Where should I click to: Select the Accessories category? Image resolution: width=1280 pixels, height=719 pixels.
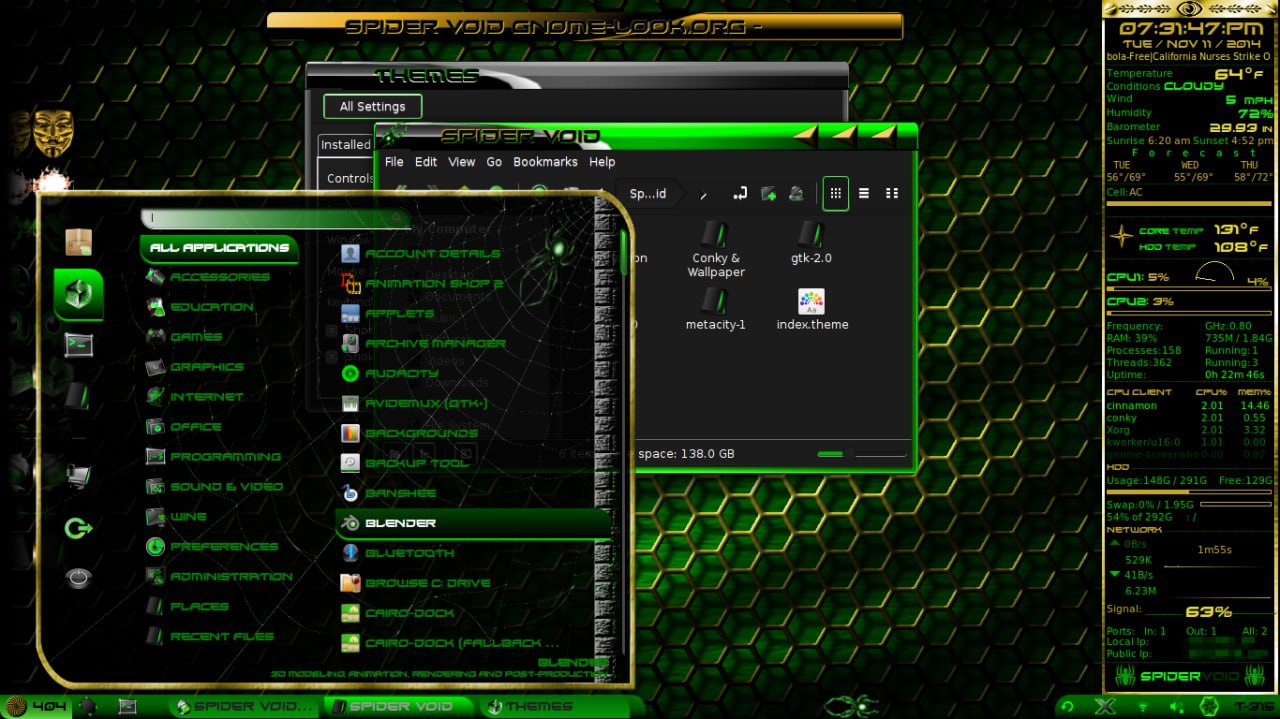[208, 277]
